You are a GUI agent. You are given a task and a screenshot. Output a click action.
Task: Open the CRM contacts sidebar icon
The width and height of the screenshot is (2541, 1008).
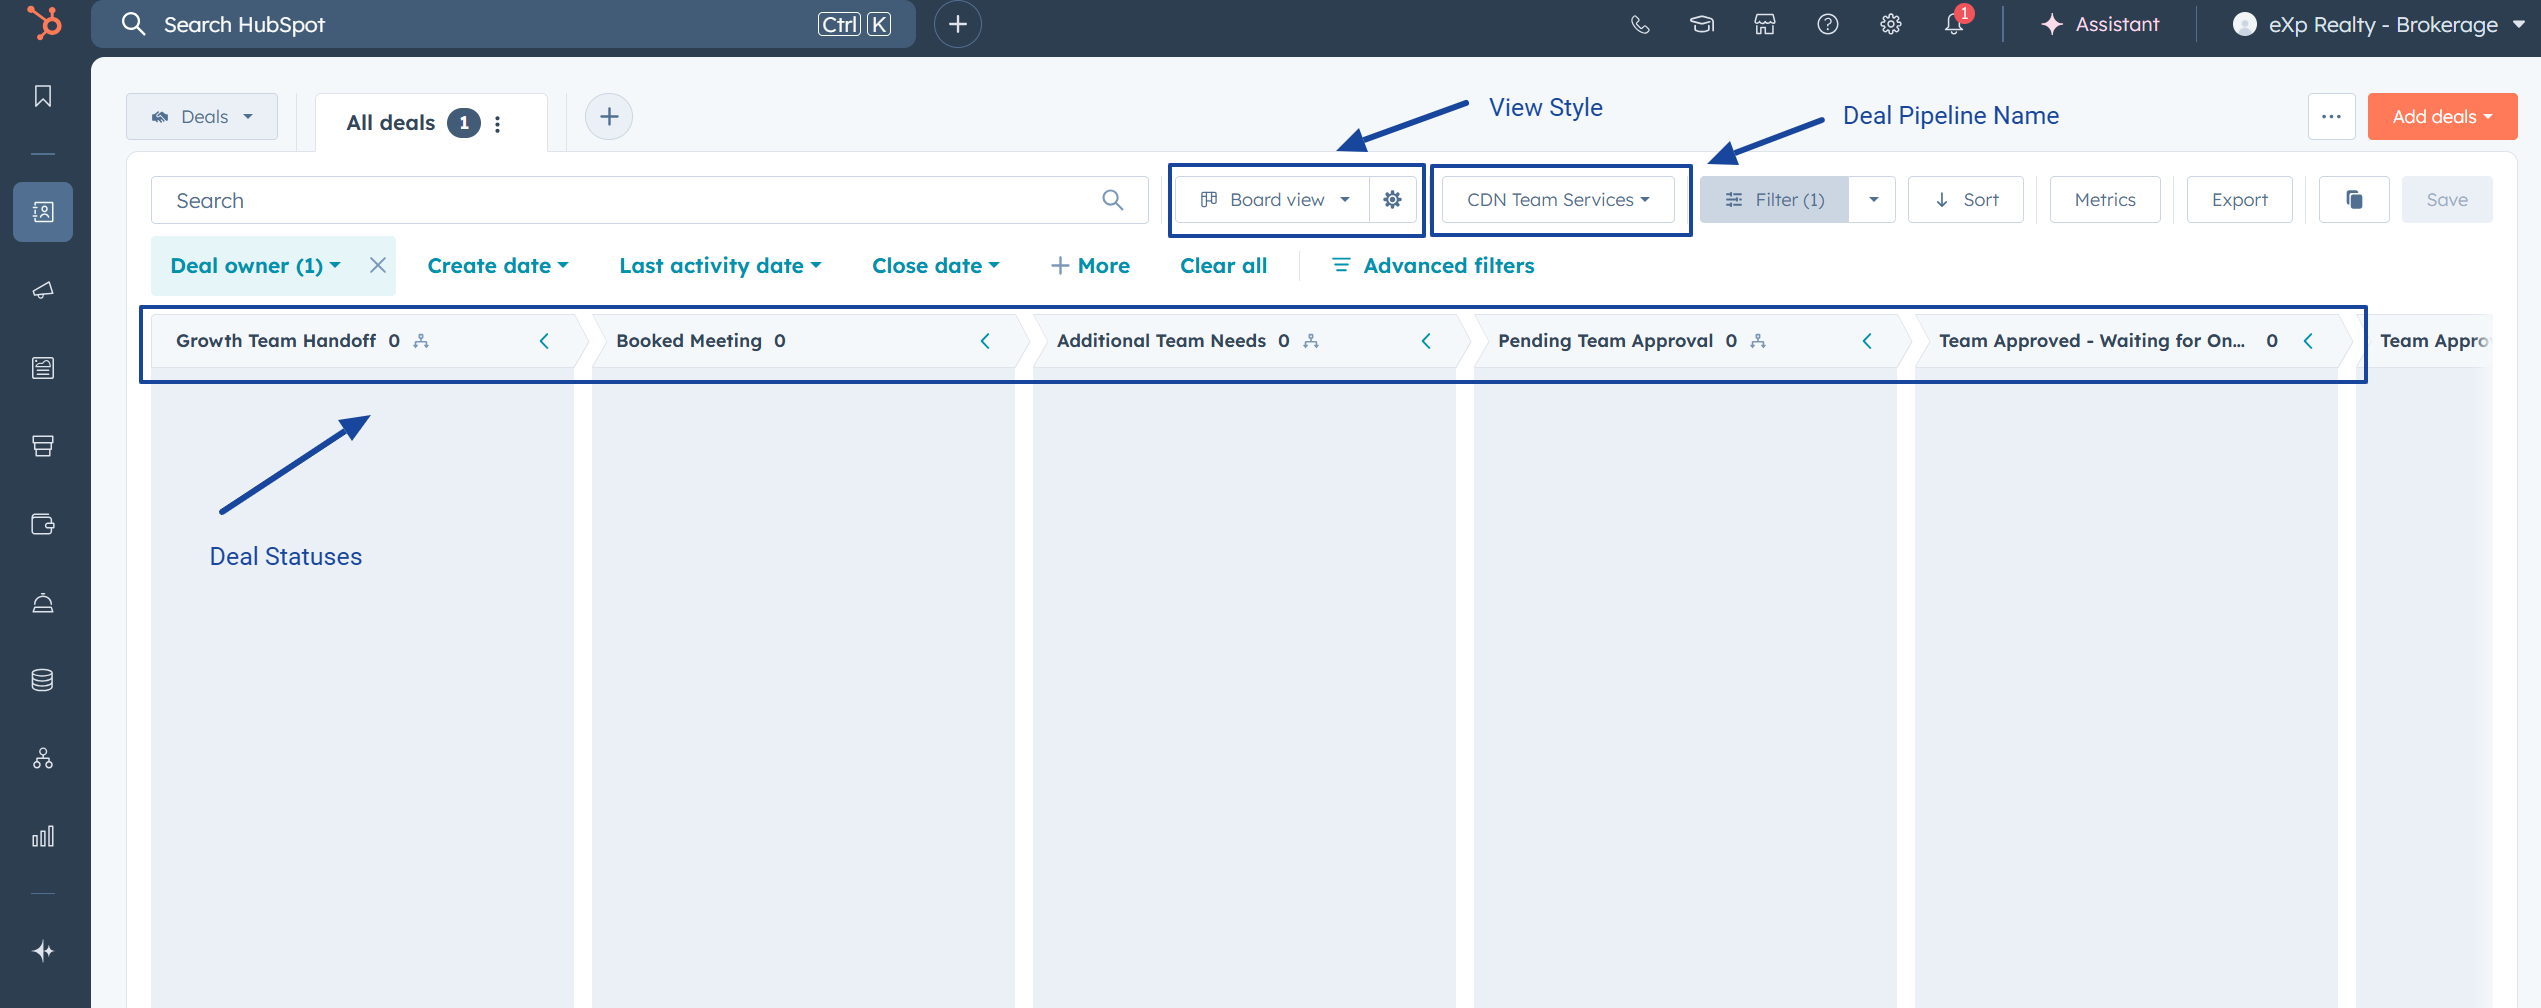click(43, 212)
